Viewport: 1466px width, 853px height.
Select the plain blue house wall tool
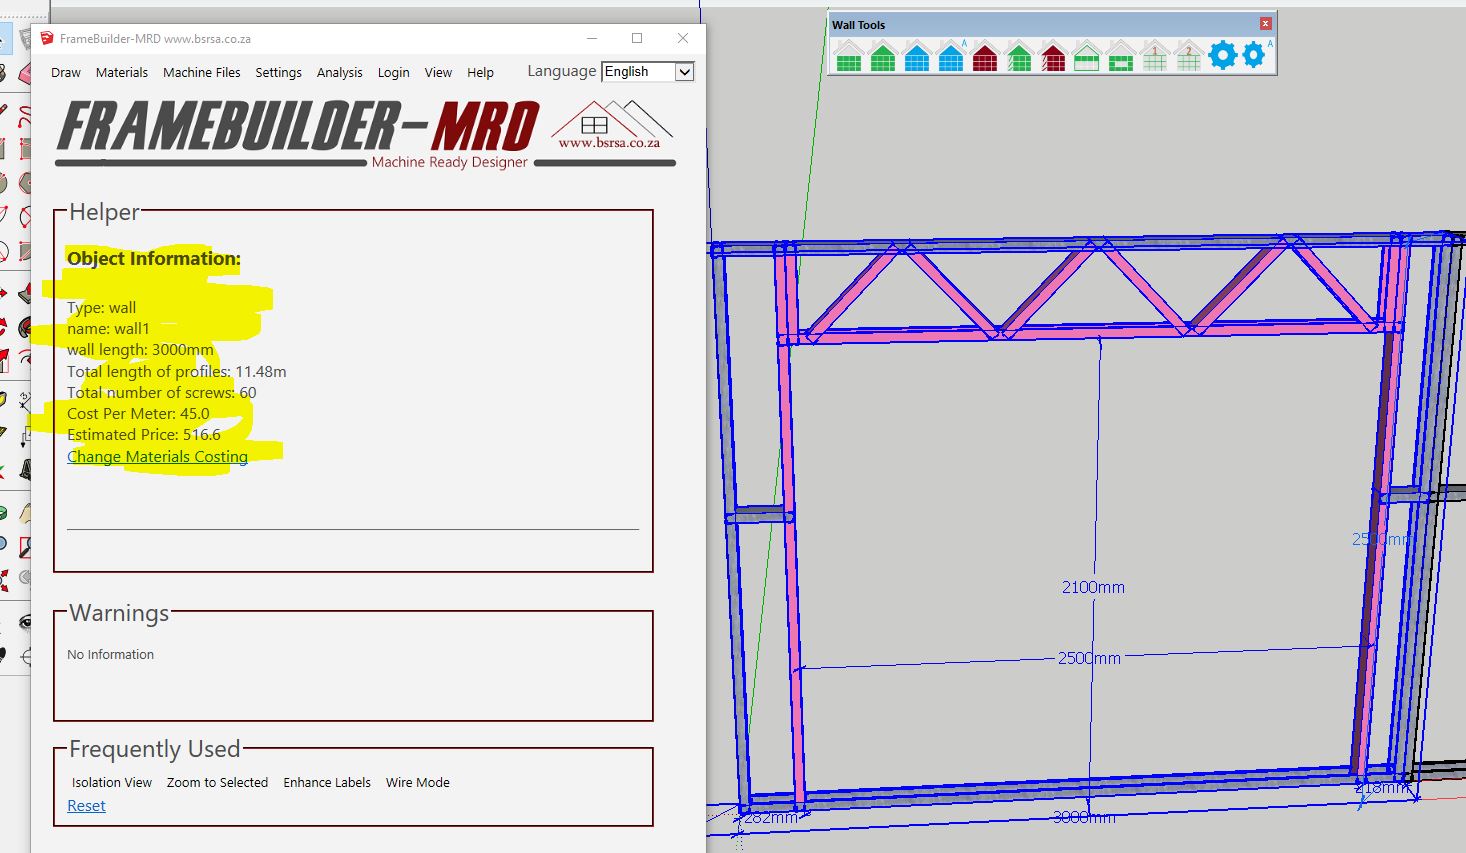point(917,56)
